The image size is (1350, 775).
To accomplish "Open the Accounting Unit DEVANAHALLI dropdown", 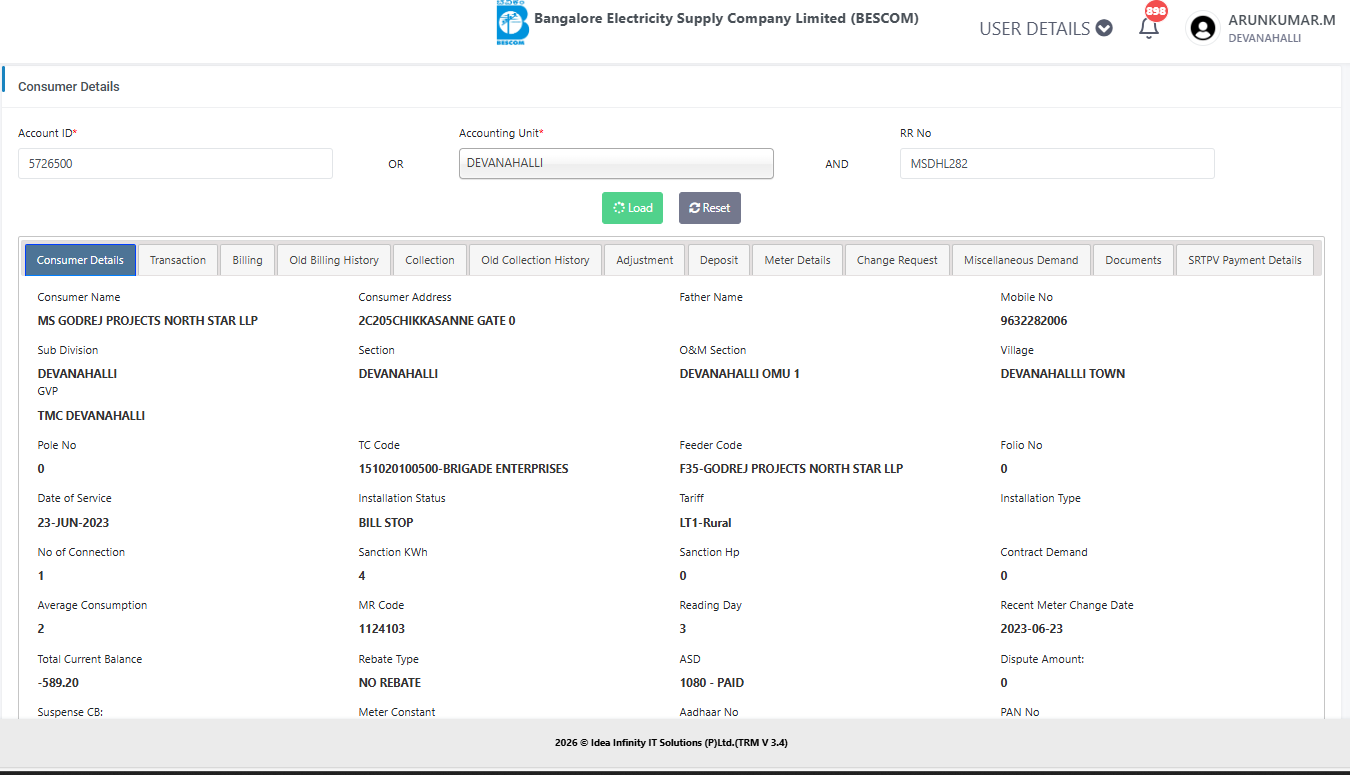I will 616,163.
